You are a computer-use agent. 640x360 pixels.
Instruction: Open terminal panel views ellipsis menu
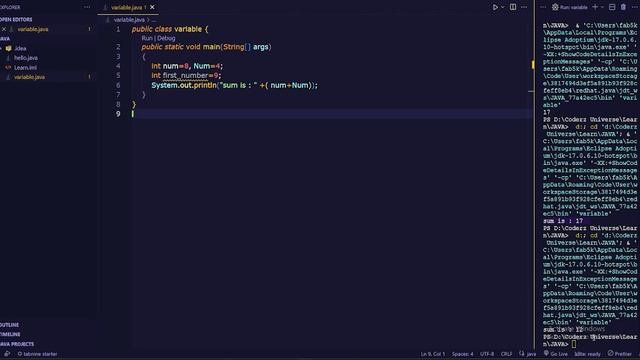tap(543, 7)
